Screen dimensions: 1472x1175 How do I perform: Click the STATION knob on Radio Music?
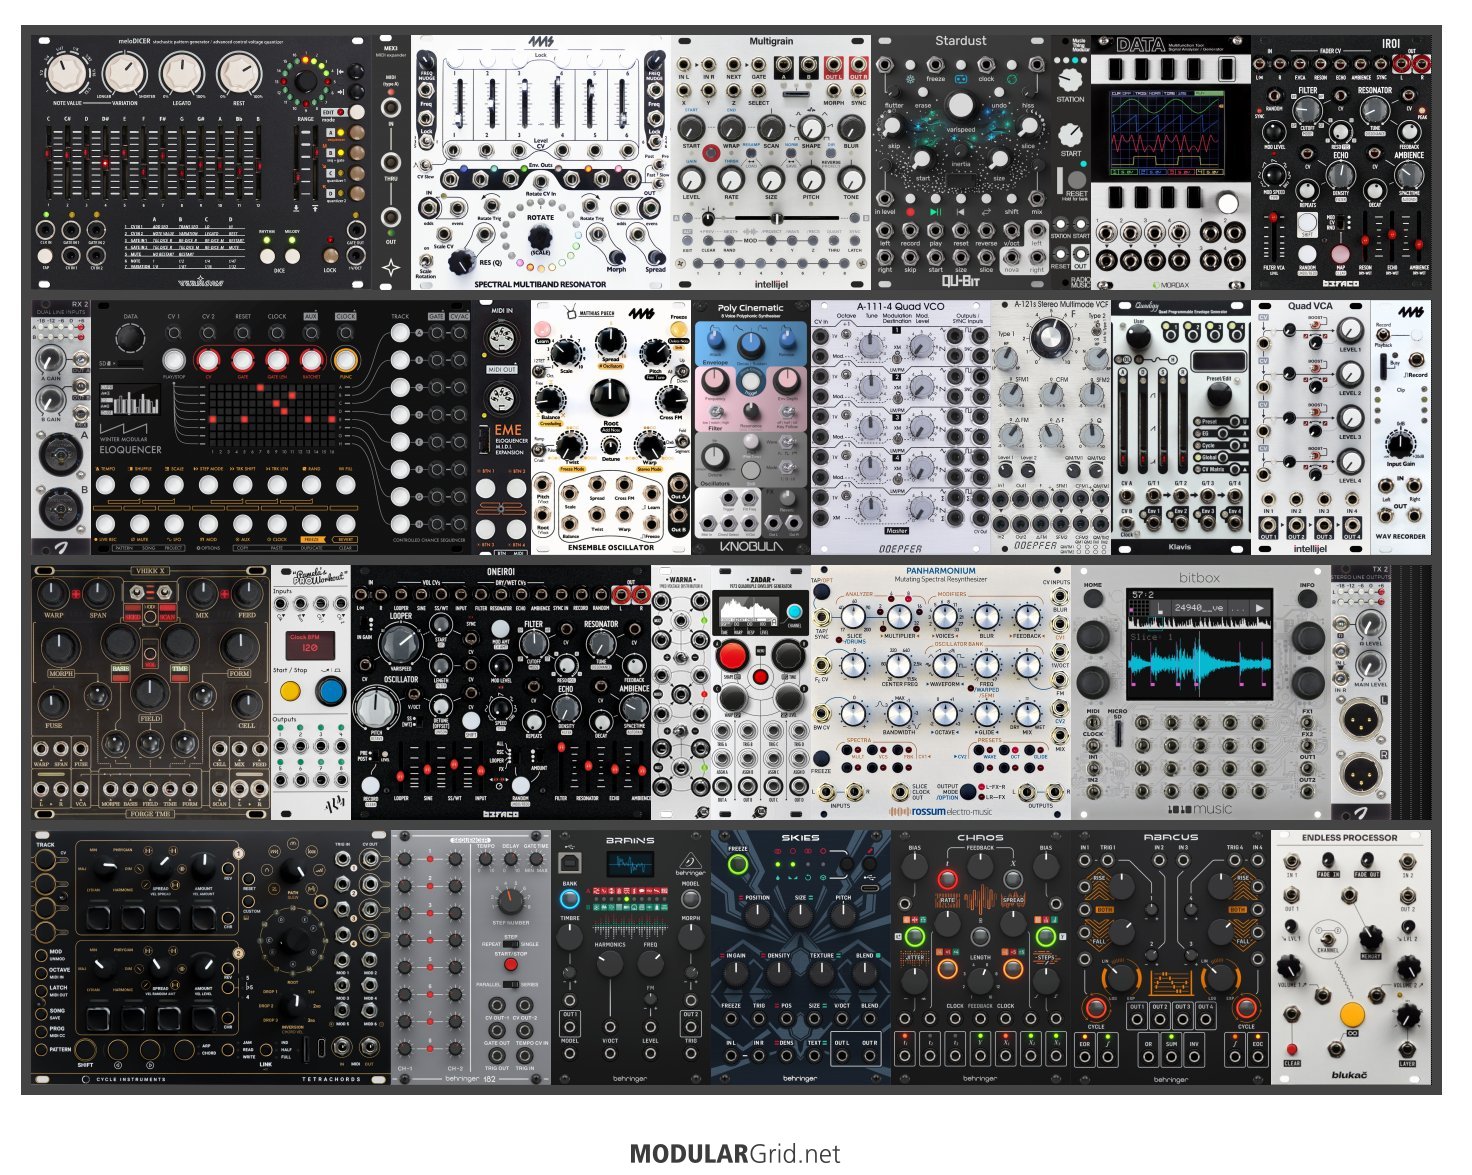[1070, 79]
